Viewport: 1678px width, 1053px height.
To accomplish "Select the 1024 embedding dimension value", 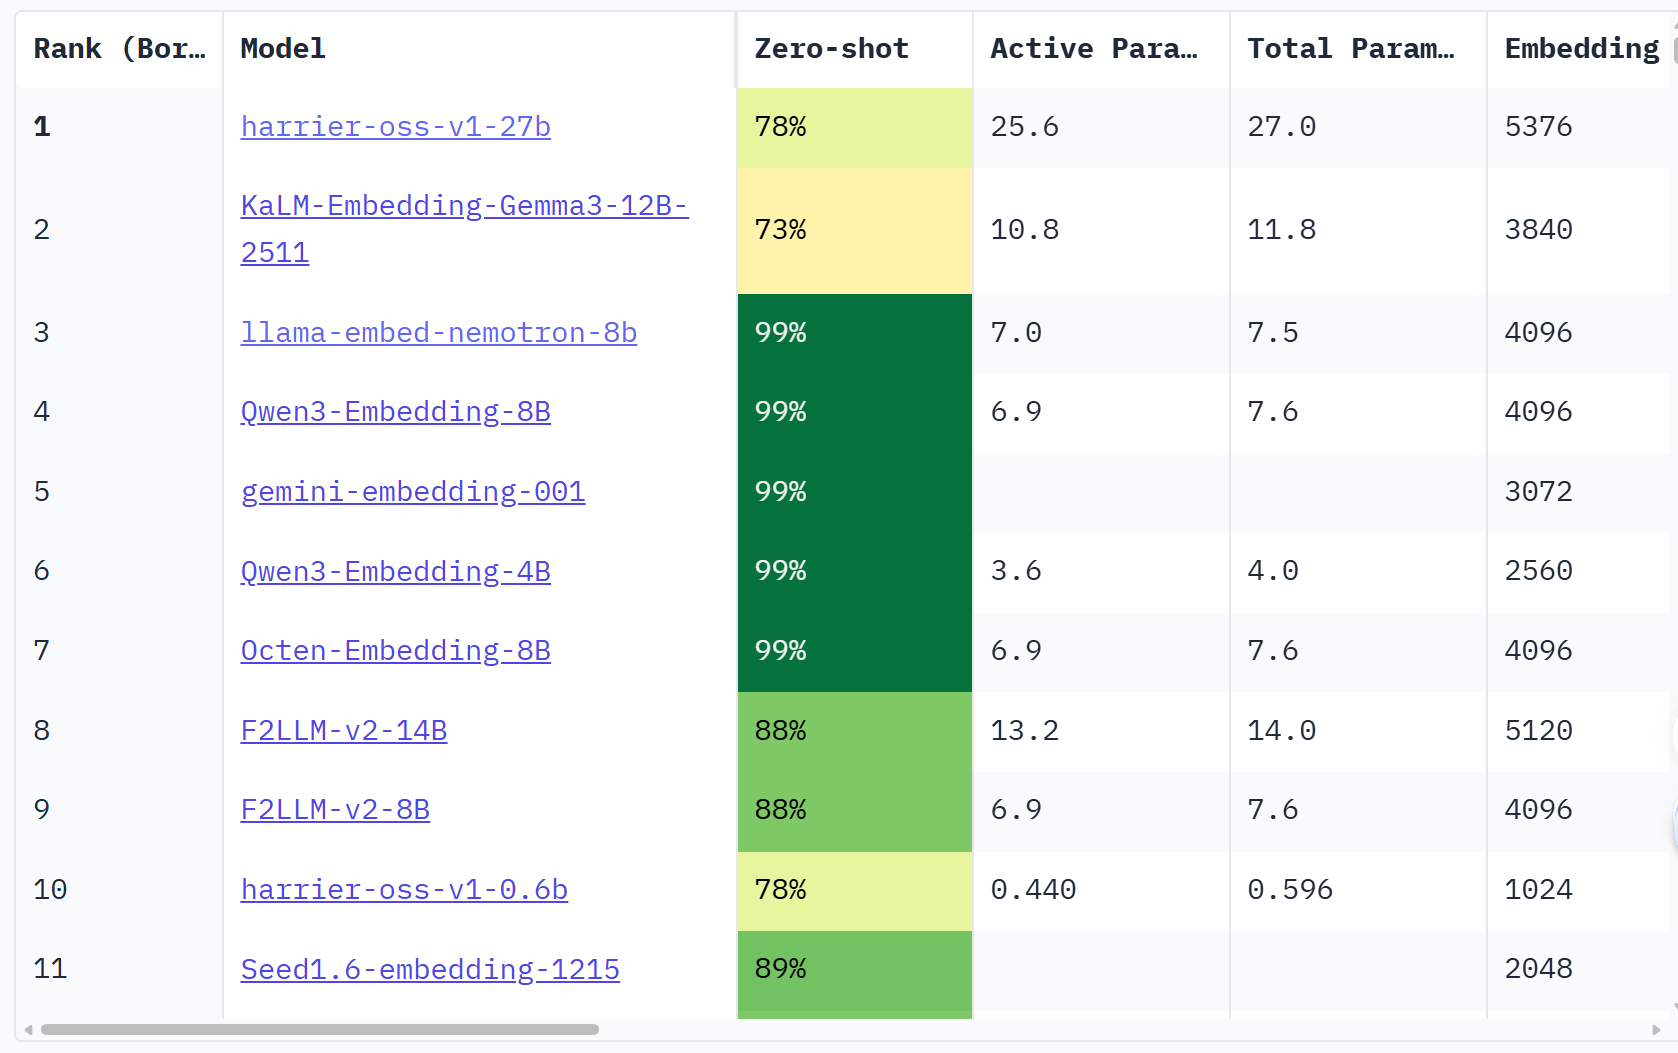I will pos(1539,890).
